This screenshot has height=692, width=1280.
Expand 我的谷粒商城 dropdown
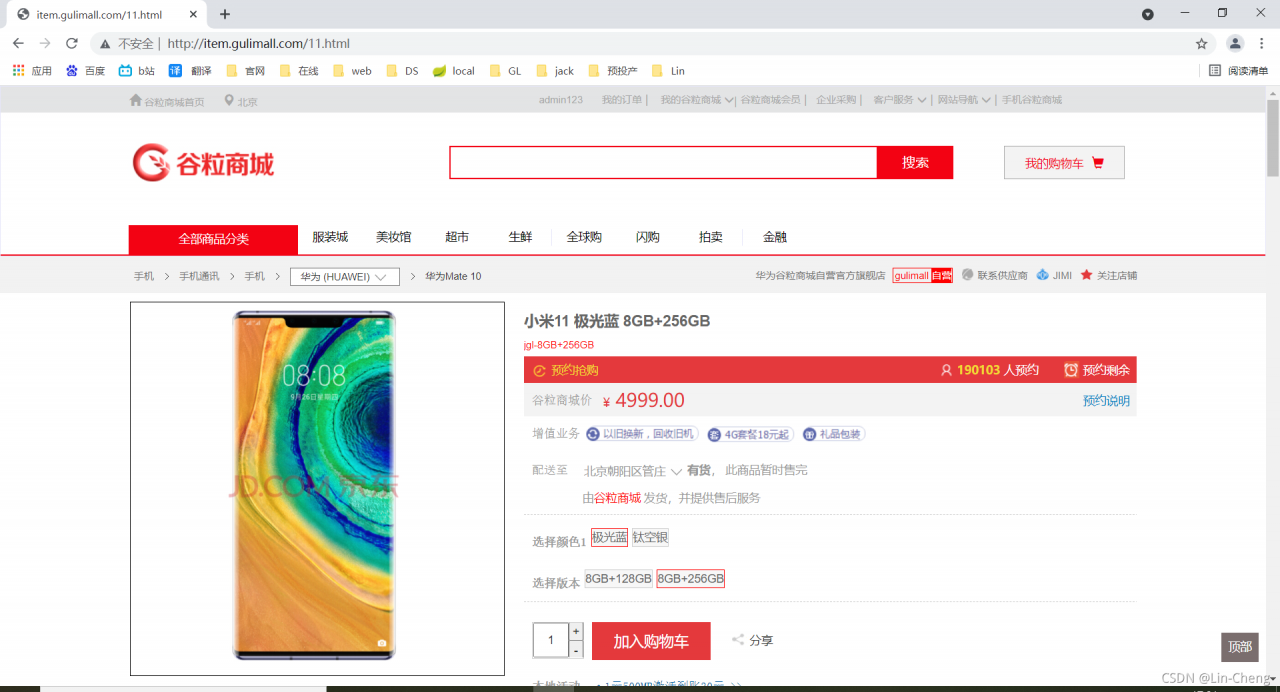697,100
